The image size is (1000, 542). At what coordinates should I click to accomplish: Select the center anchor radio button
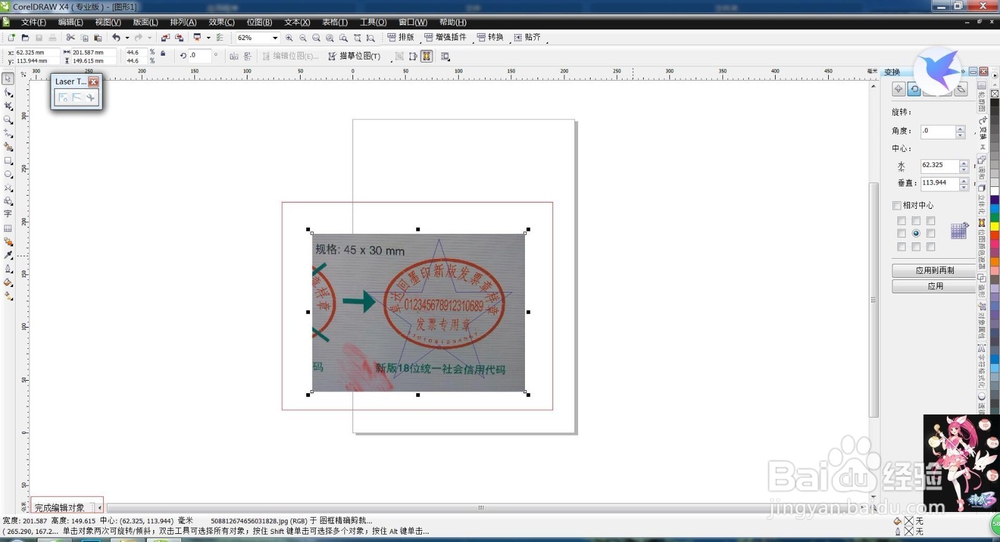[916, 233]
